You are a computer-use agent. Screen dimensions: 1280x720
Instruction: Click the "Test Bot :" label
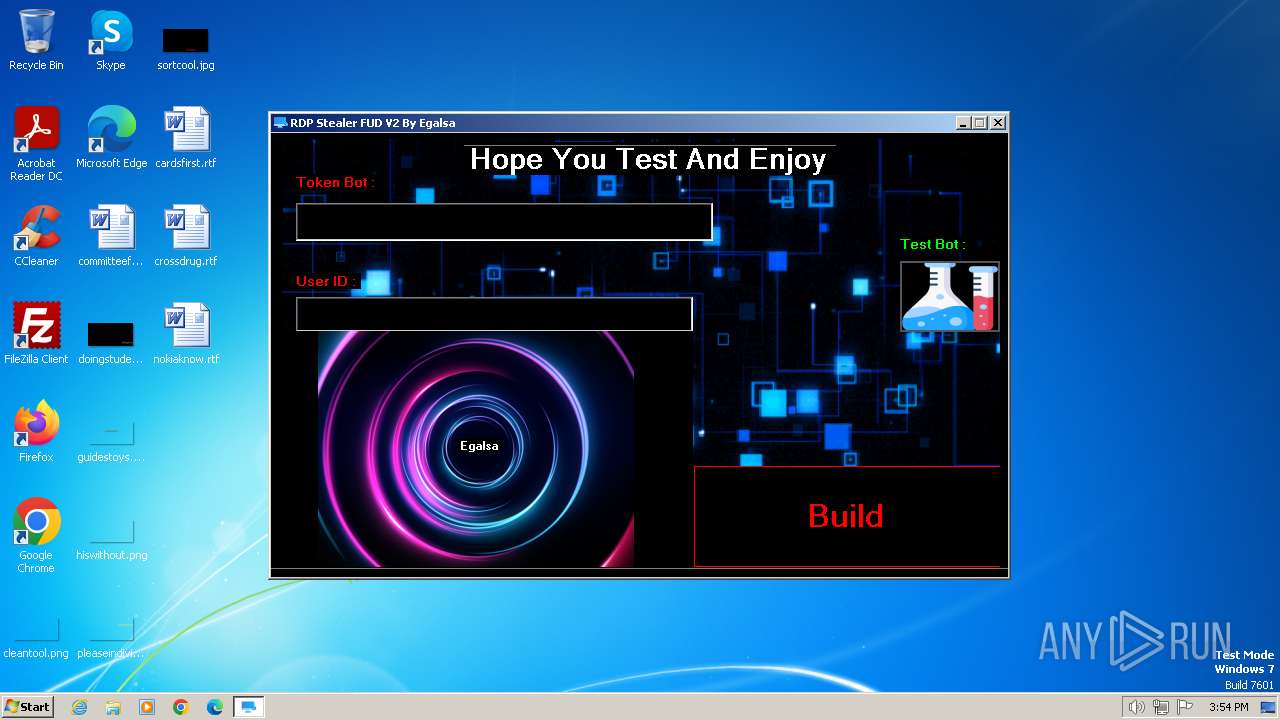[x=932, y=244]
